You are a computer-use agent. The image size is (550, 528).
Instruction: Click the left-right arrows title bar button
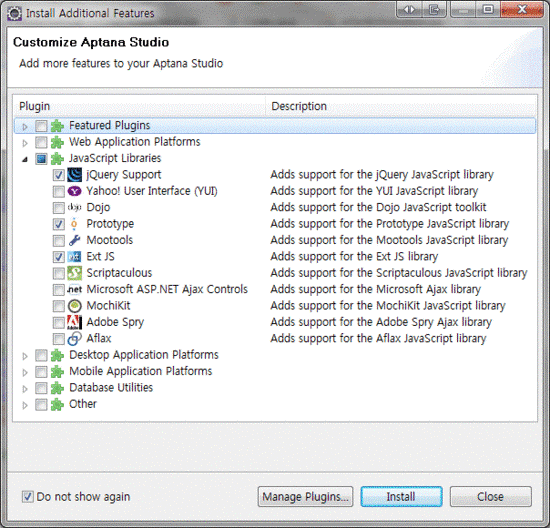point(409,9)
